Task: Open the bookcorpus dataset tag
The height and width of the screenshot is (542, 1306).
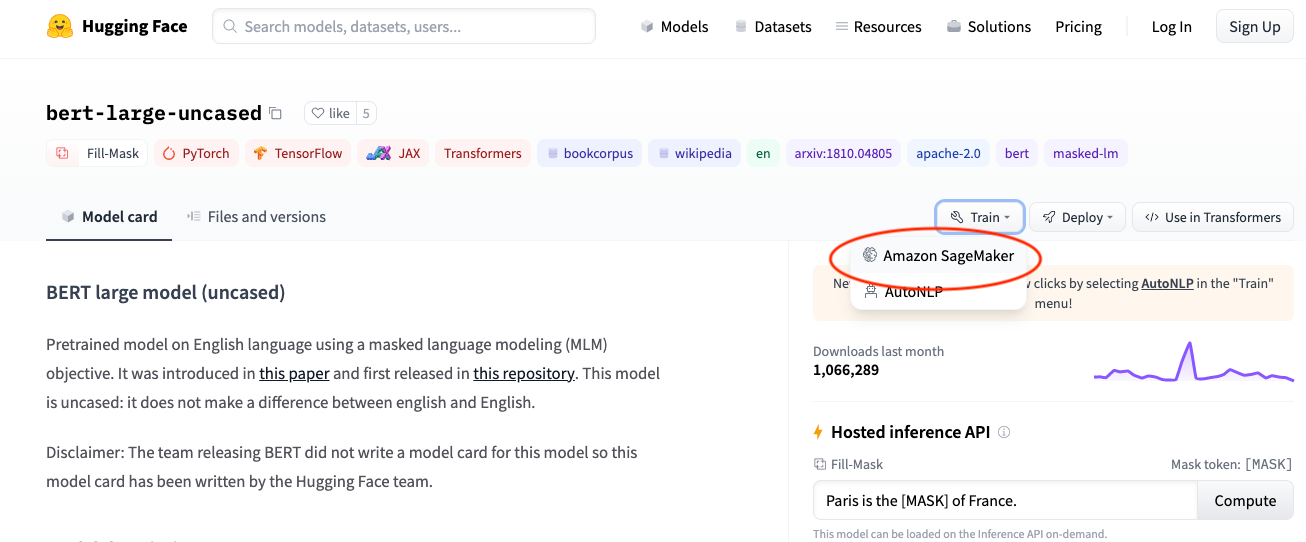Action: [x=589, y=154]
